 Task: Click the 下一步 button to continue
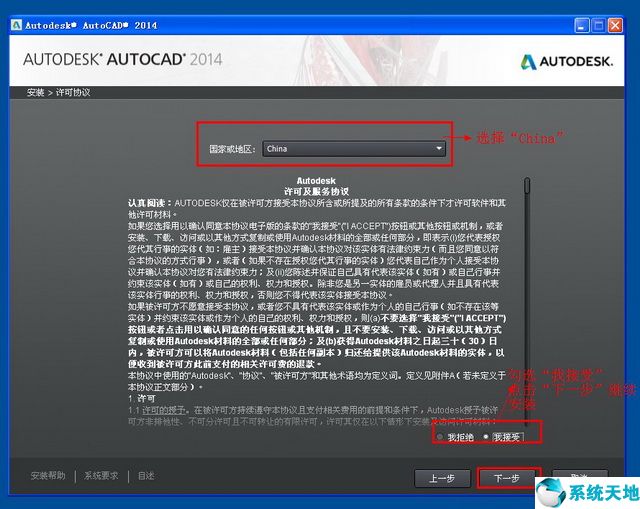[507, 478]
